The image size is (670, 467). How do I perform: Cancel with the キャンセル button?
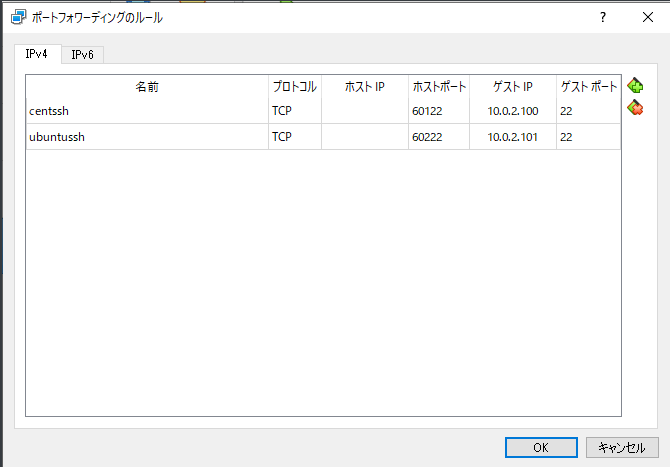[622, 447]
